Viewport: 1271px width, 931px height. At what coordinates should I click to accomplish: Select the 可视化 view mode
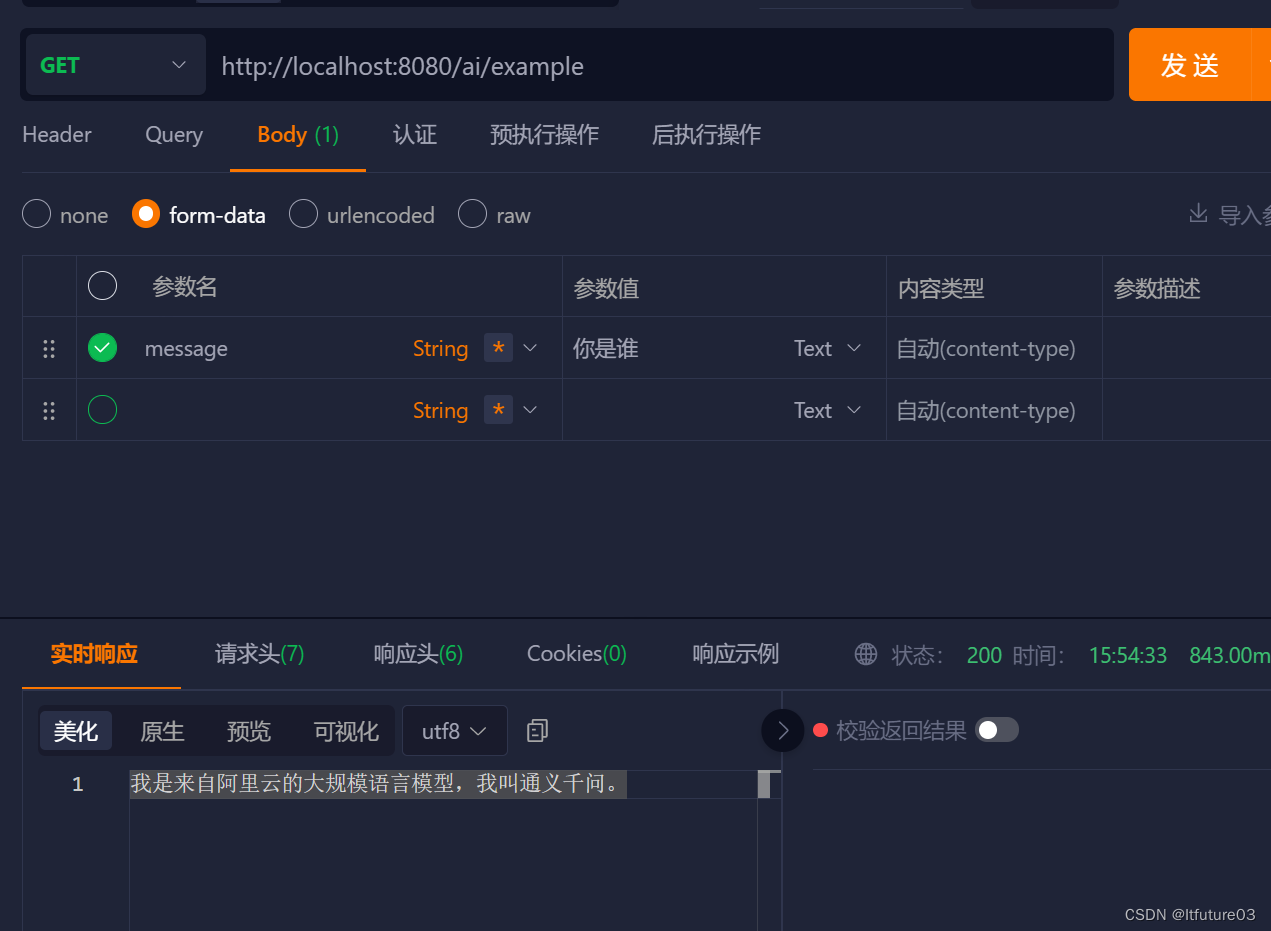346,731
